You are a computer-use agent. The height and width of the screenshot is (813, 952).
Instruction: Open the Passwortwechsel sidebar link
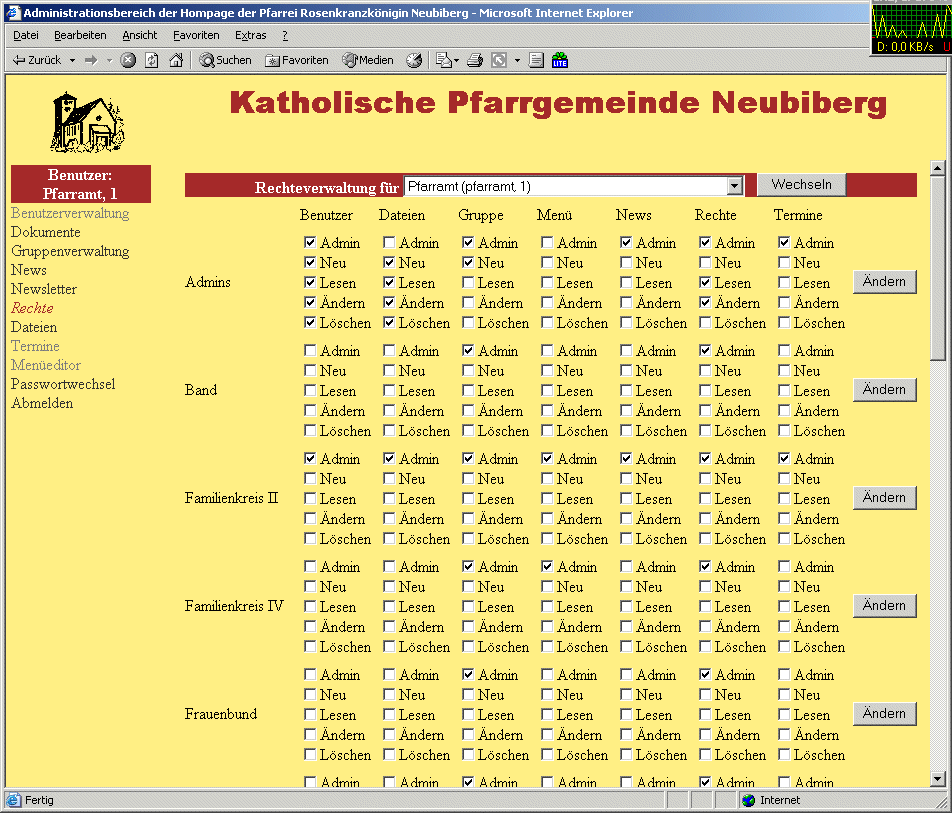pyautogui.click(x=63, y=384)
